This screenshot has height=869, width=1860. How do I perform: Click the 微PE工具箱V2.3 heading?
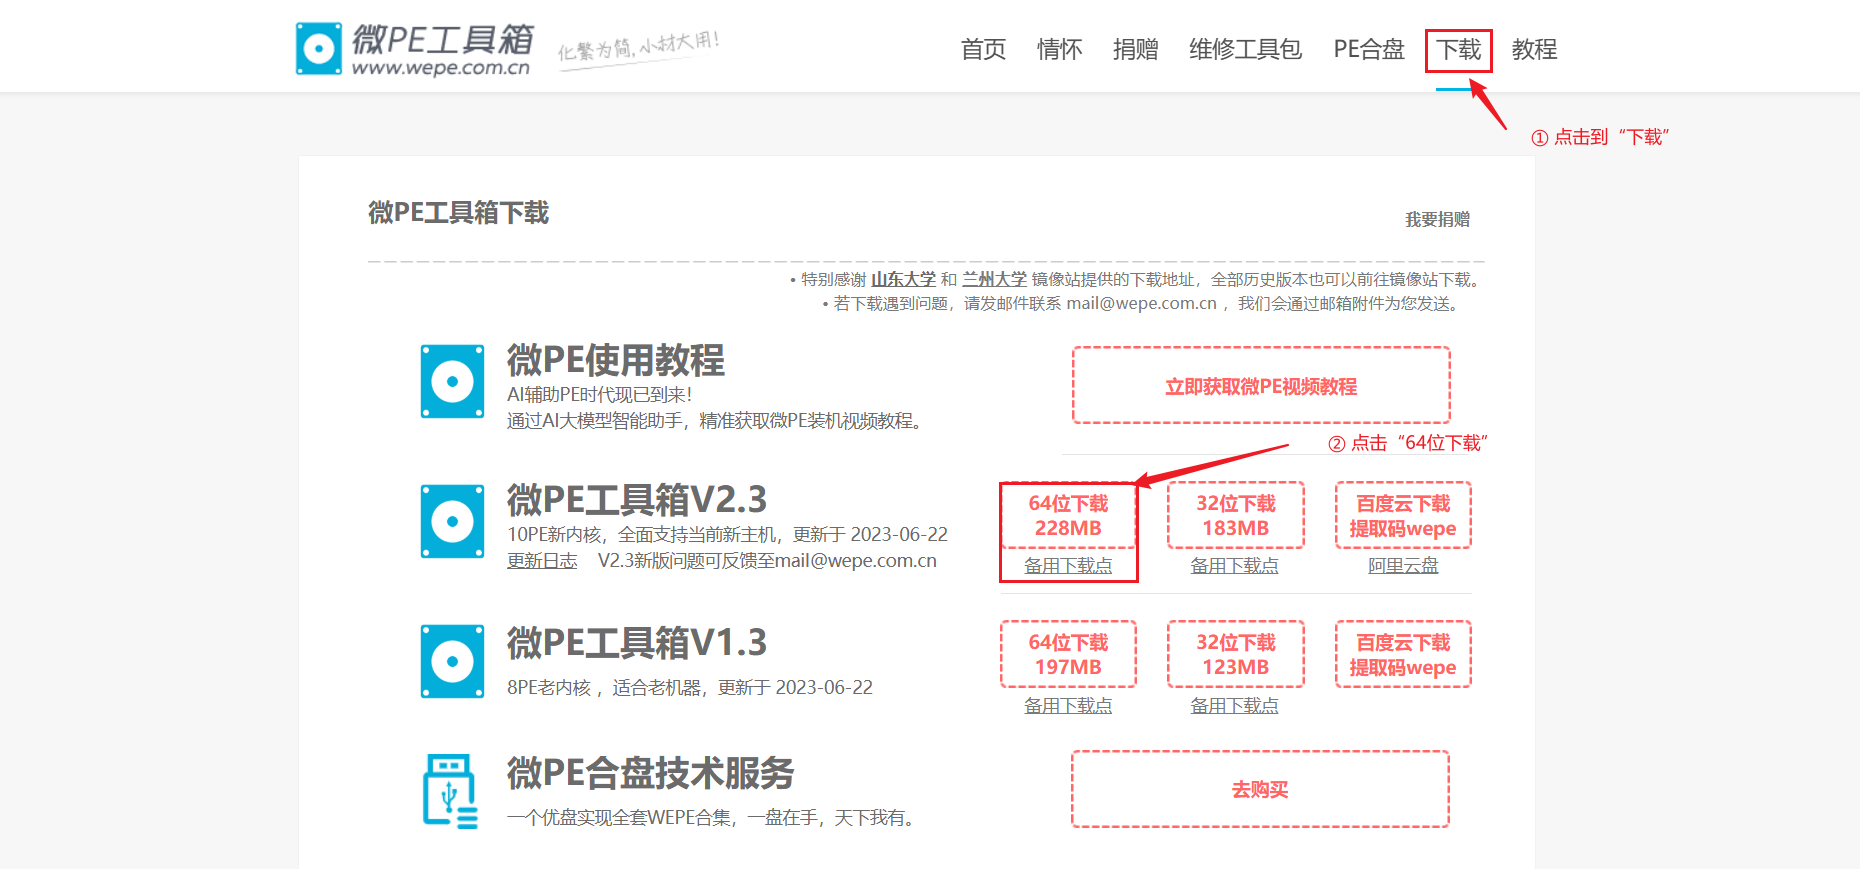pyautogui.click(x=637, y=499)
